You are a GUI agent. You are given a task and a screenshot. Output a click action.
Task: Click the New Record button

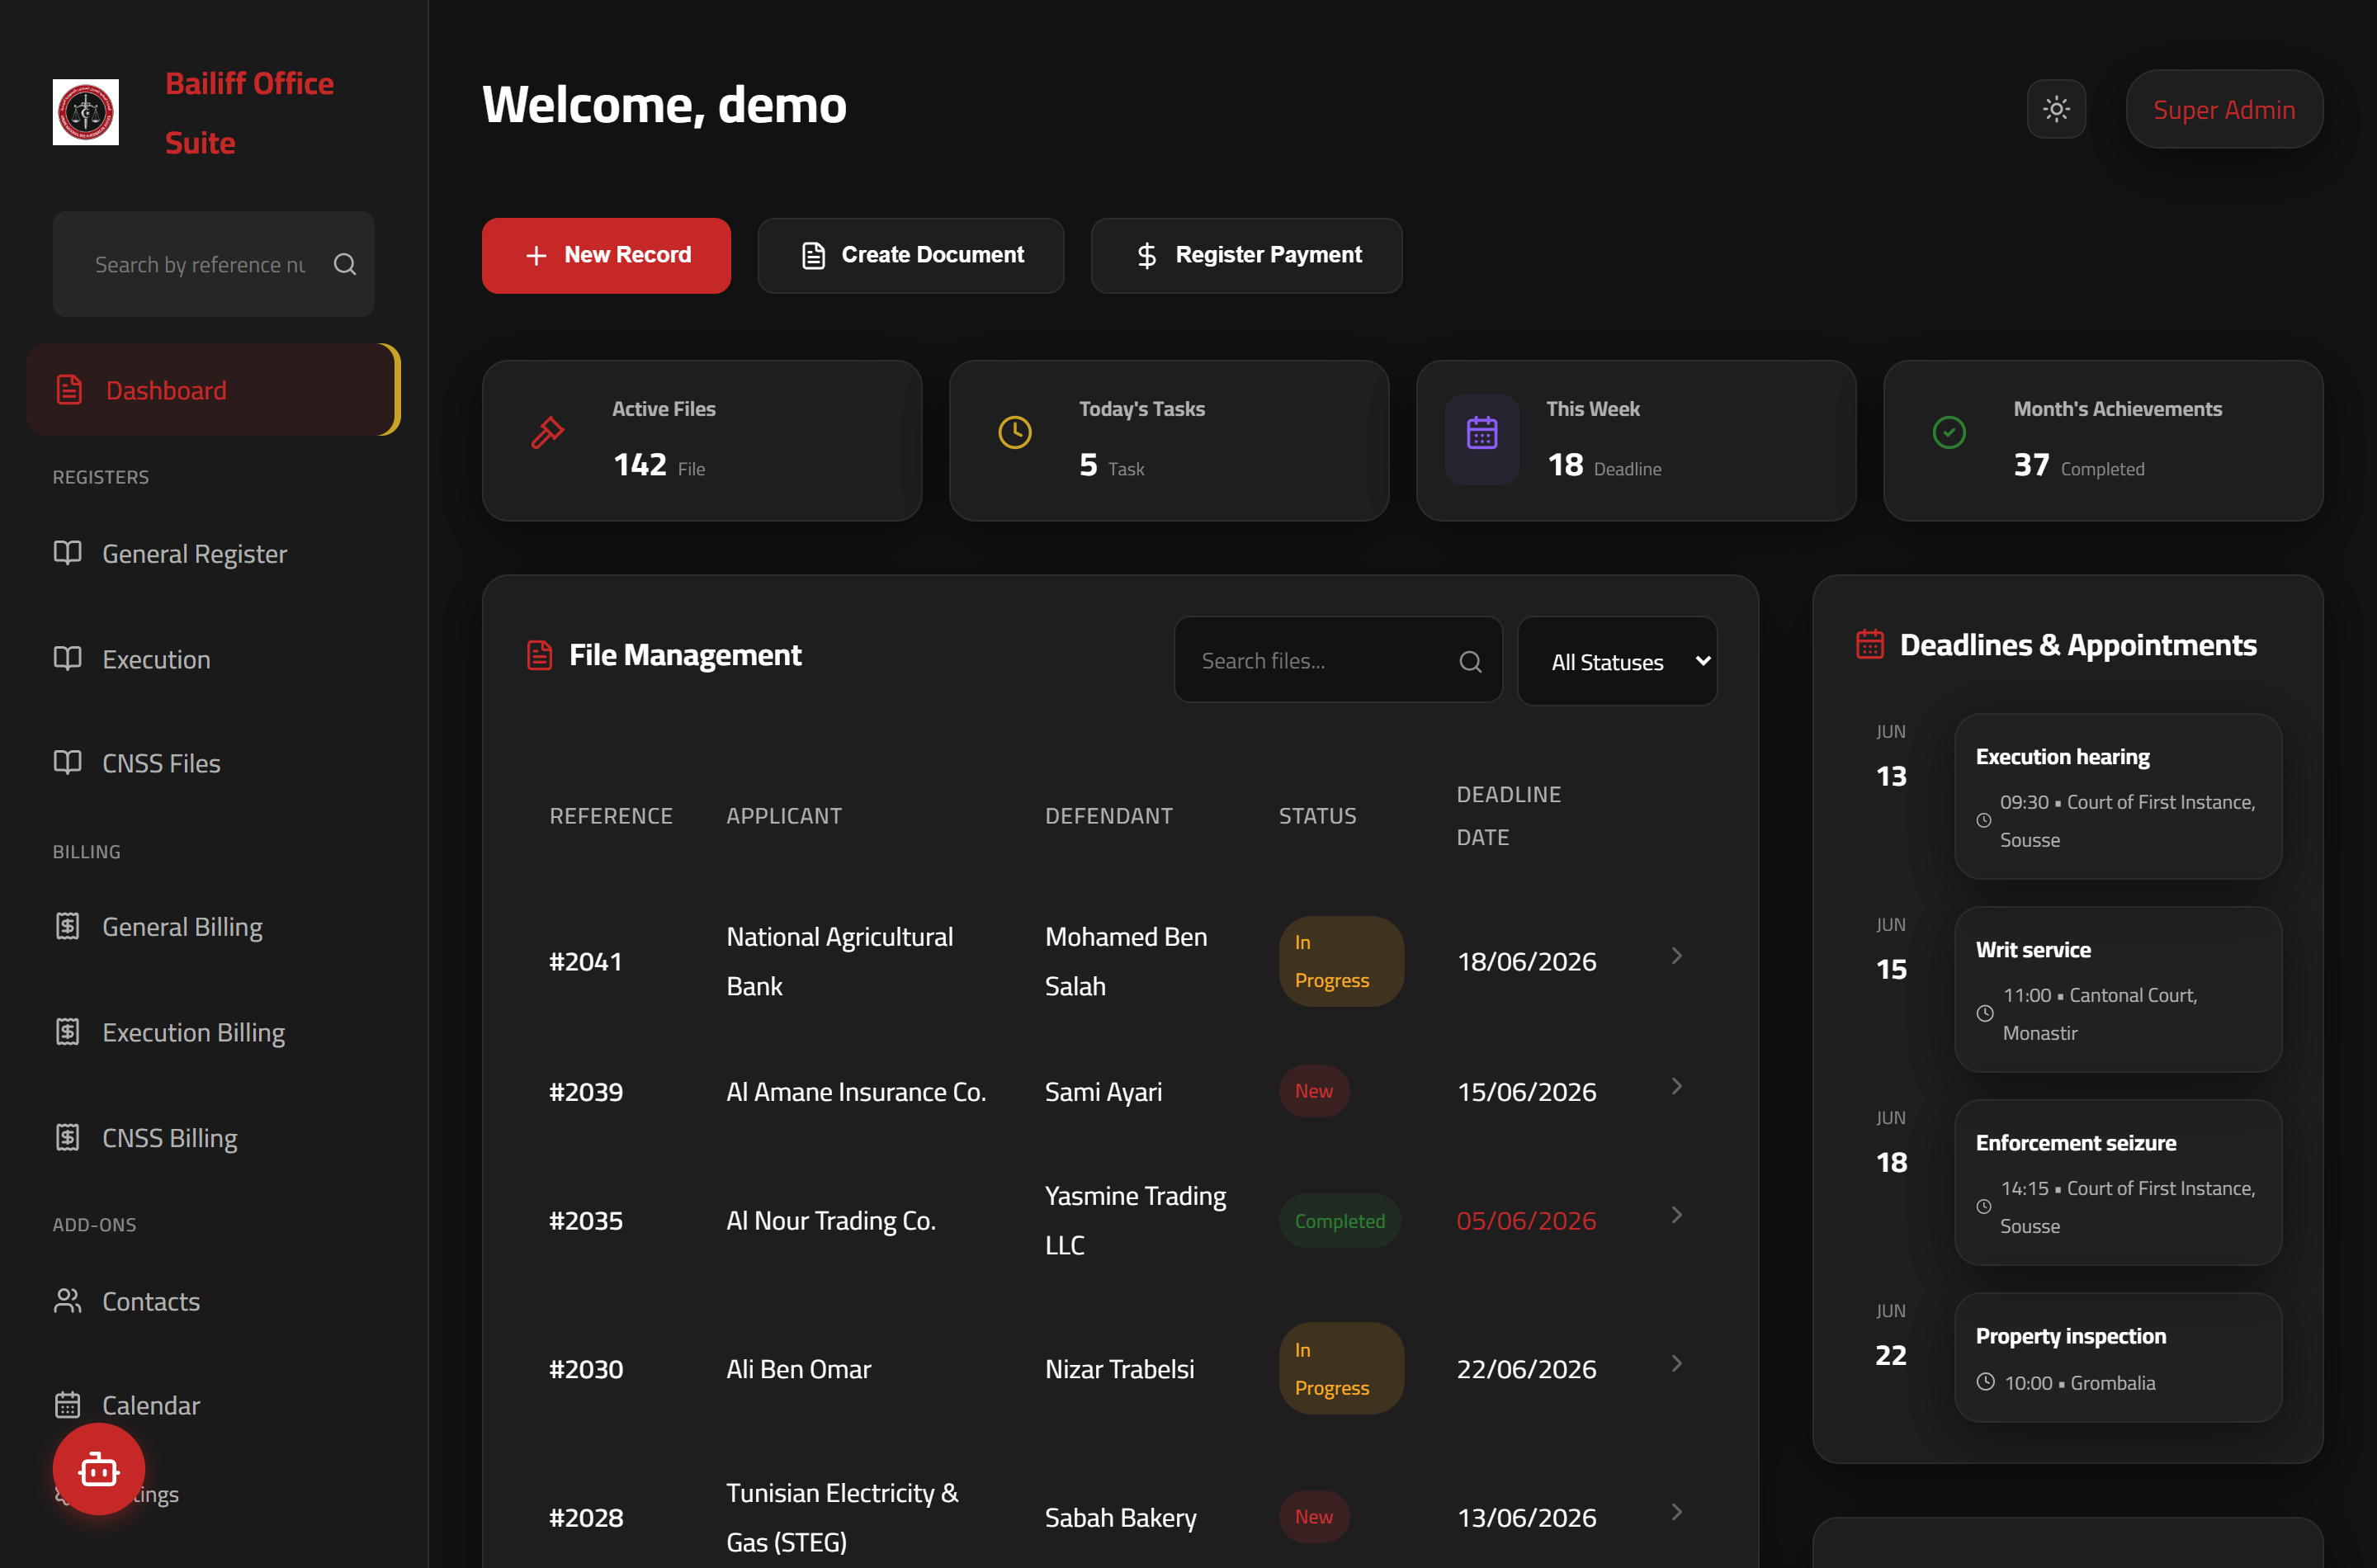click(606, 255)
